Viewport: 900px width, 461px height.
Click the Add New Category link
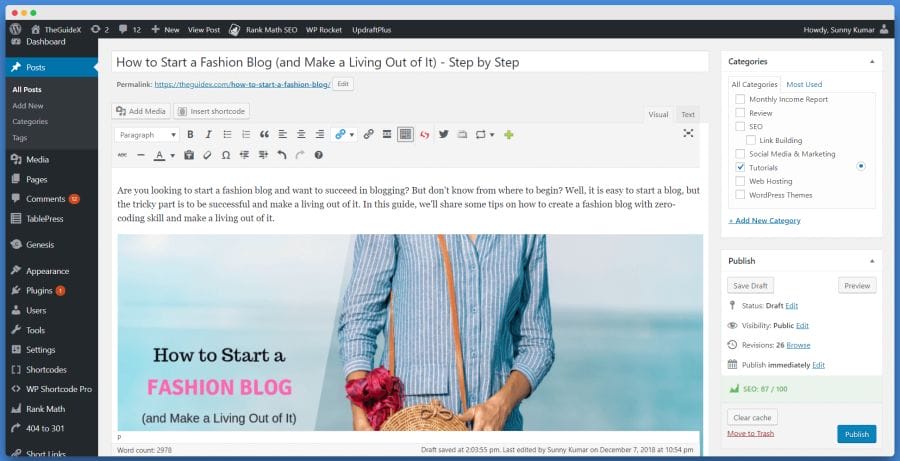pos(764,220)
